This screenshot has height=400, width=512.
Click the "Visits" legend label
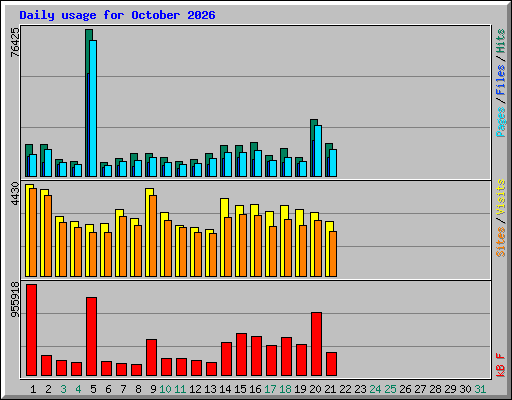[x=501, y=197]
